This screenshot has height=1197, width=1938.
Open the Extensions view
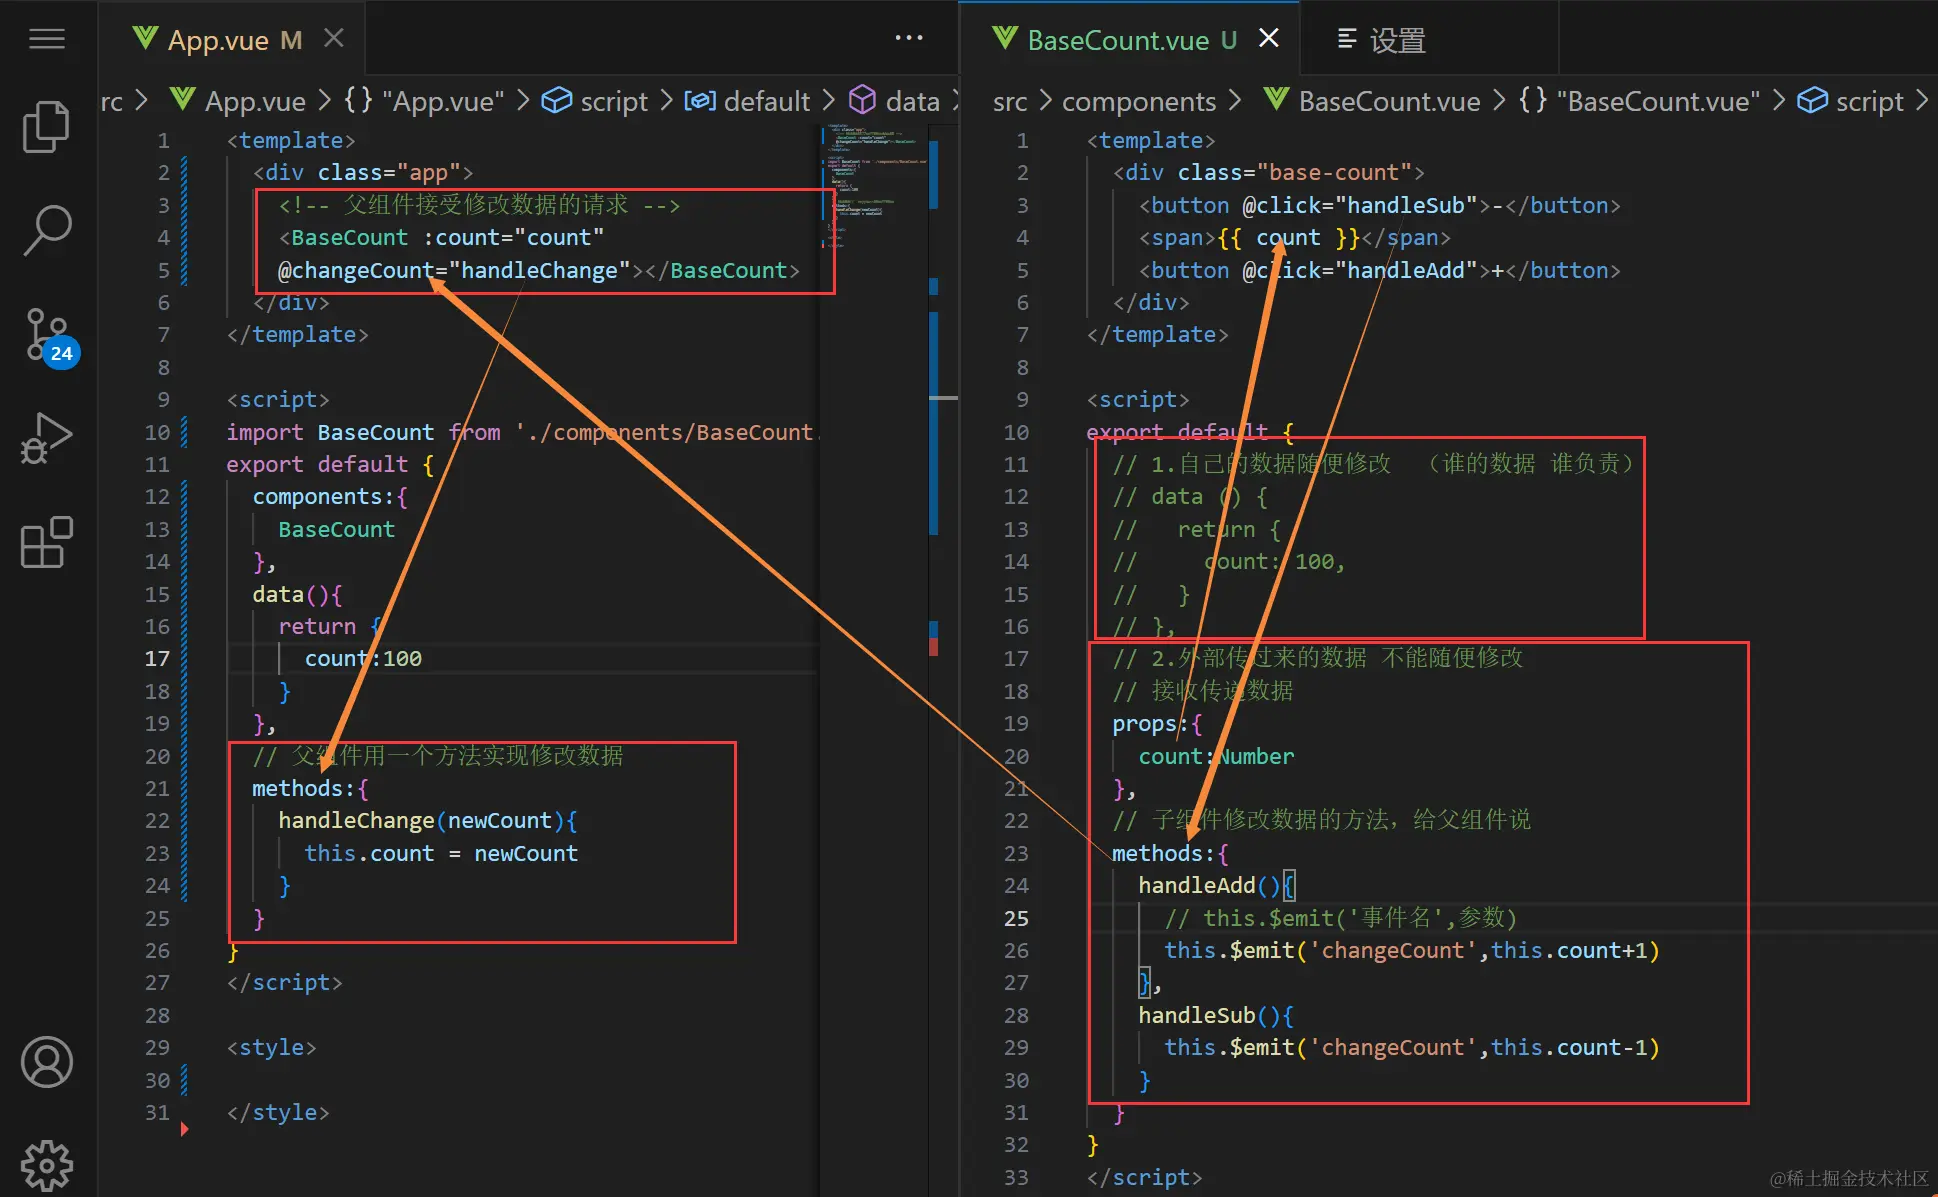click(47, 542)
